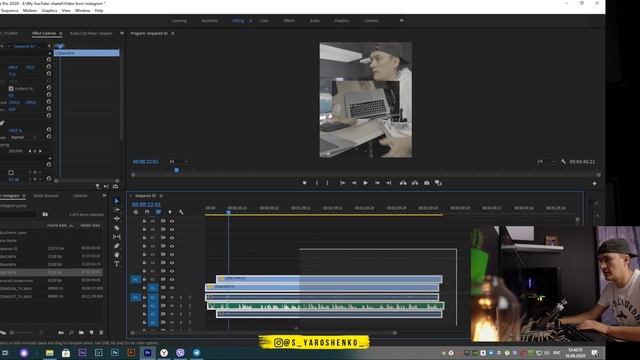Image resolution: width=640 pixels, height=360 pixels.
Task: Switch to the Audio Clip Mixer tab
Action: (x=91, y=33)
